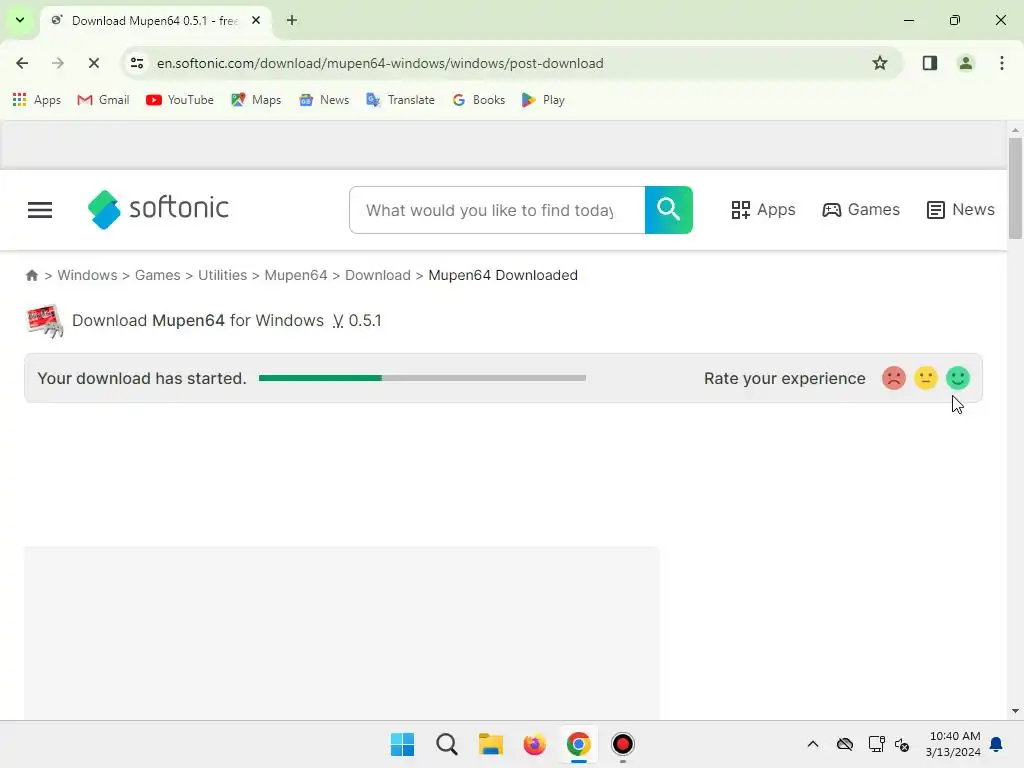Click scrollbar down arrow
This screenshot has height=768, width=1024.
[1014, 711]
